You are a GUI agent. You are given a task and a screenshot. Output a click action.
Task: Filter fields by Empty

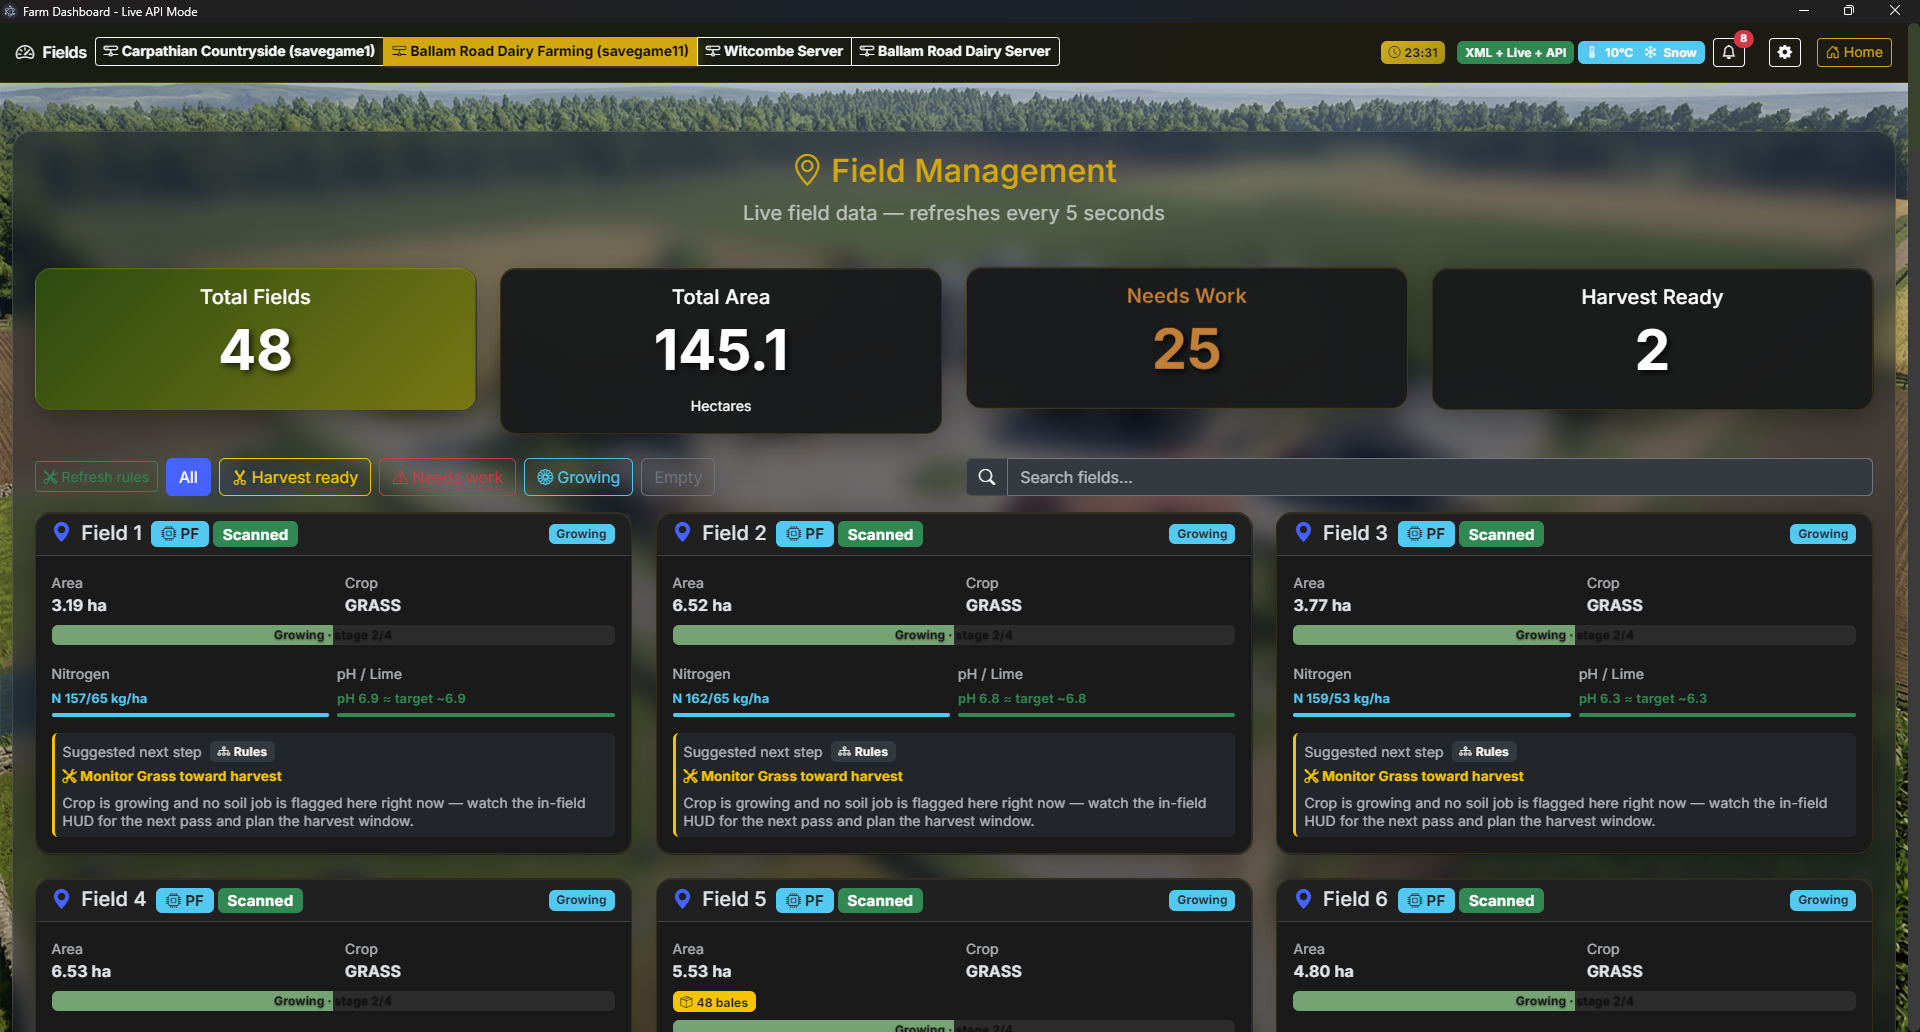678,477
